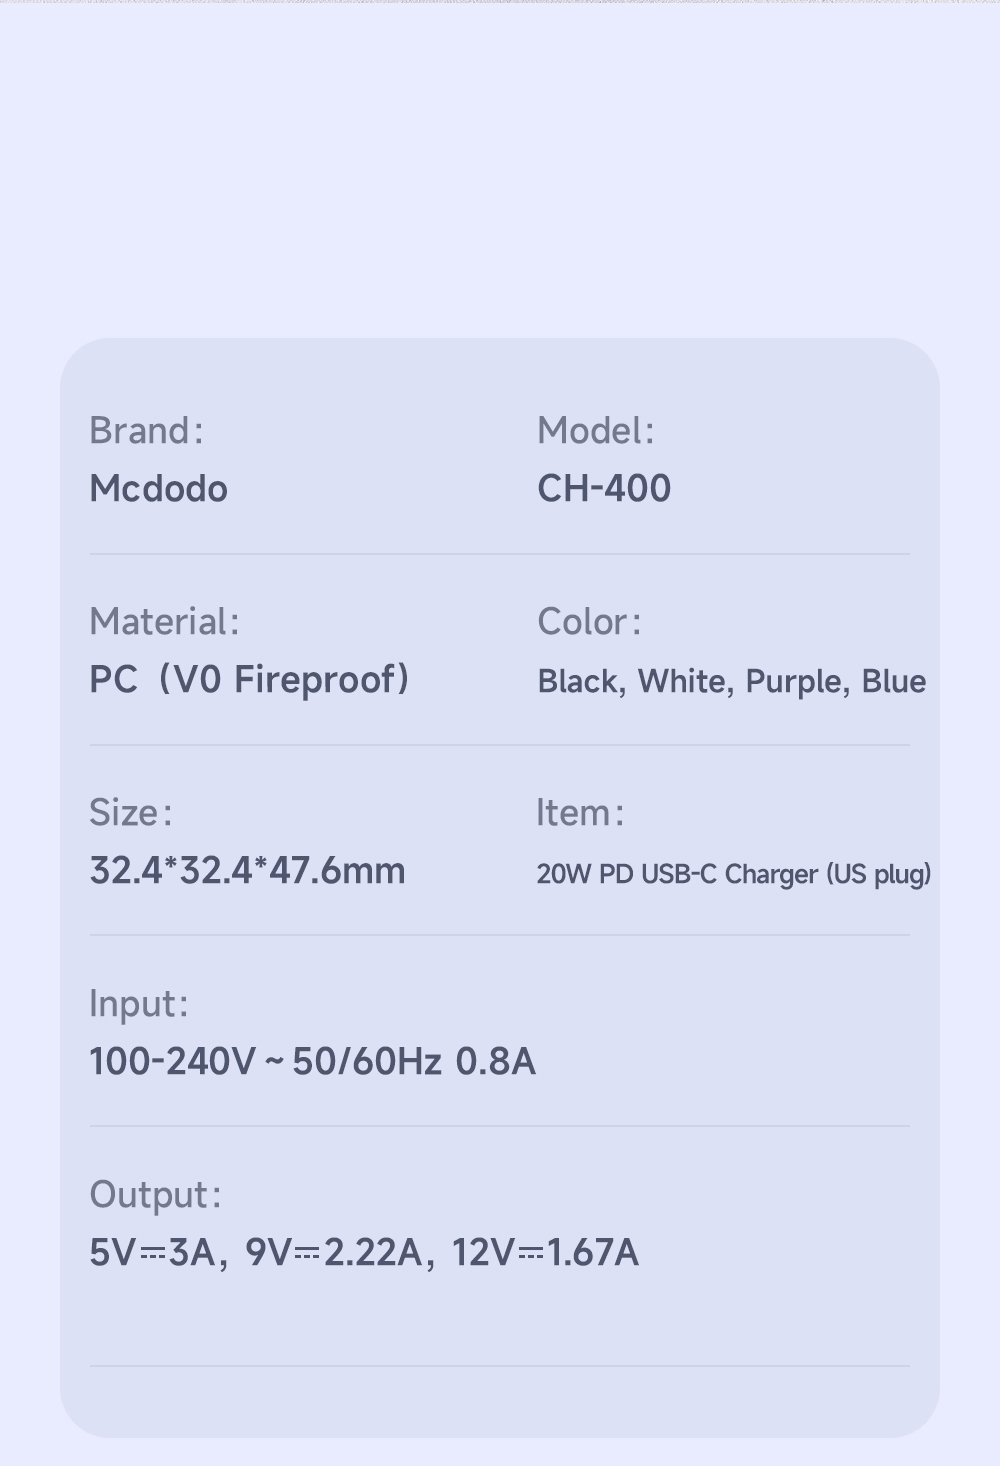The image size is (1000, 1466).
Task: Click the "Material:" label
Action: [x=164, y=622]
